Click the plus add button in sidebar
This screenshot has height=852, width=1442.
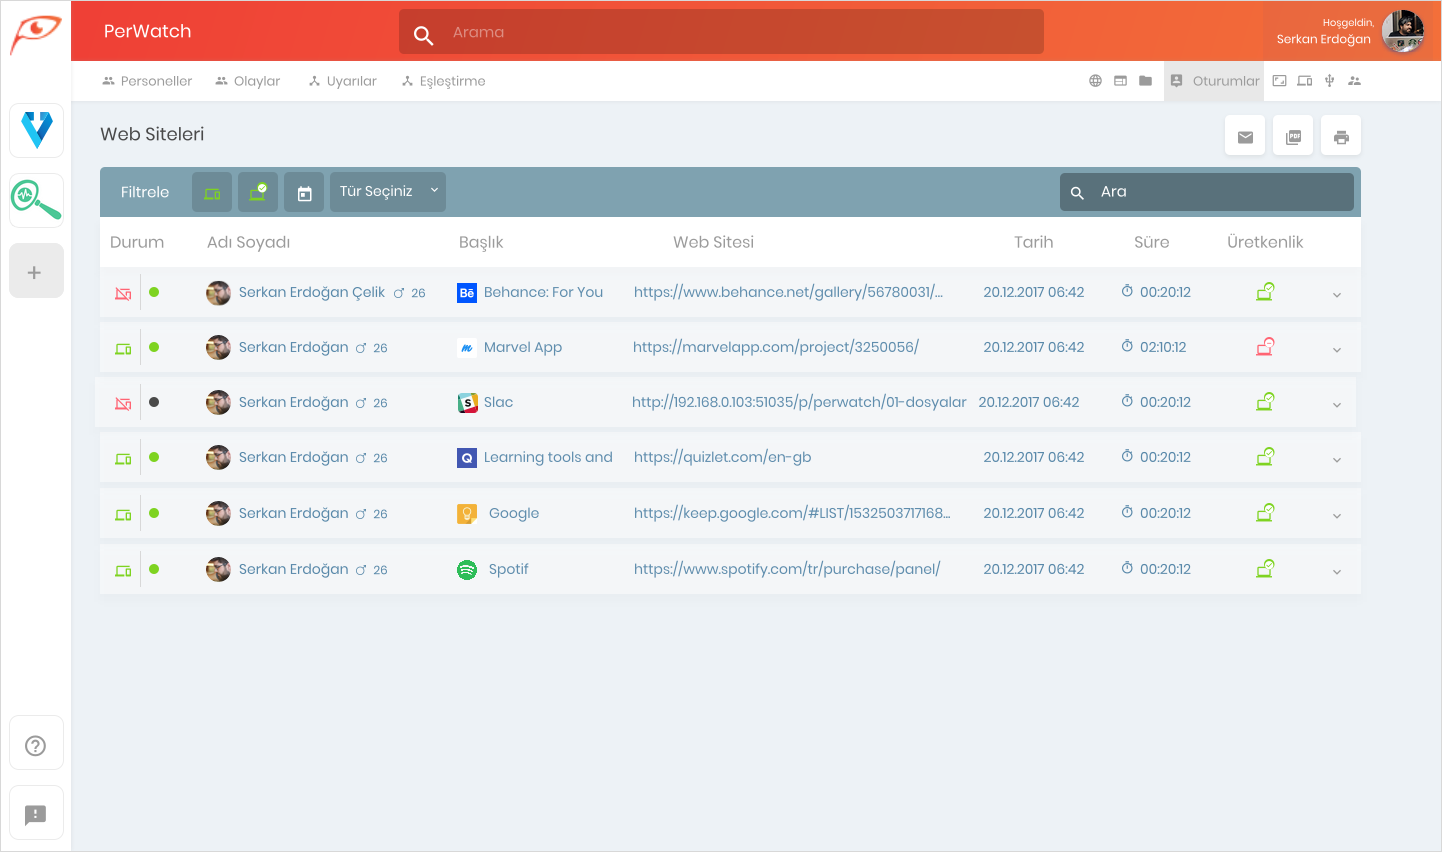37,271
